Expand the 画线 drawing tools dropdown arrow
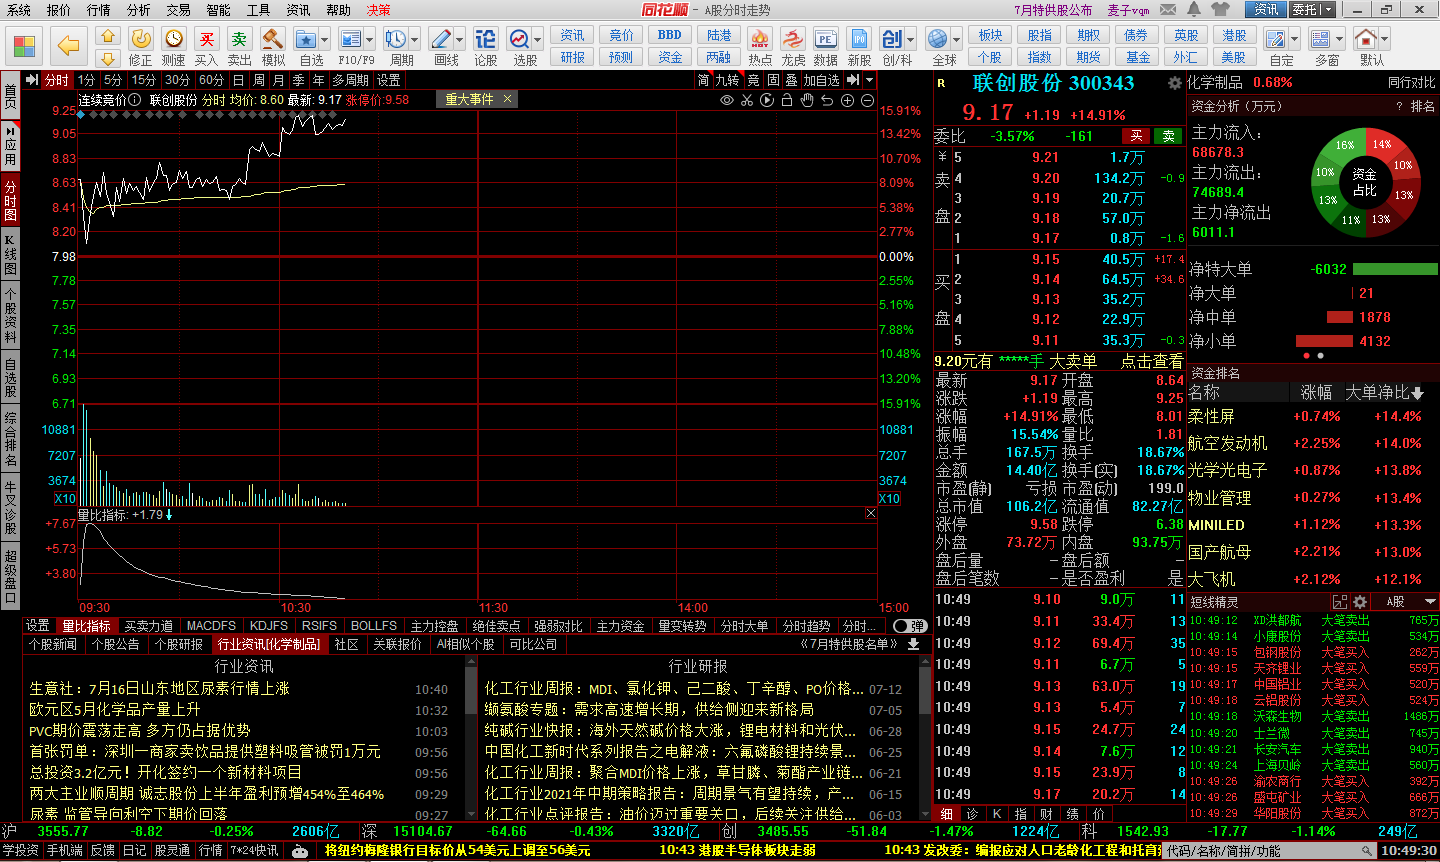 click(x=460, y=41)
